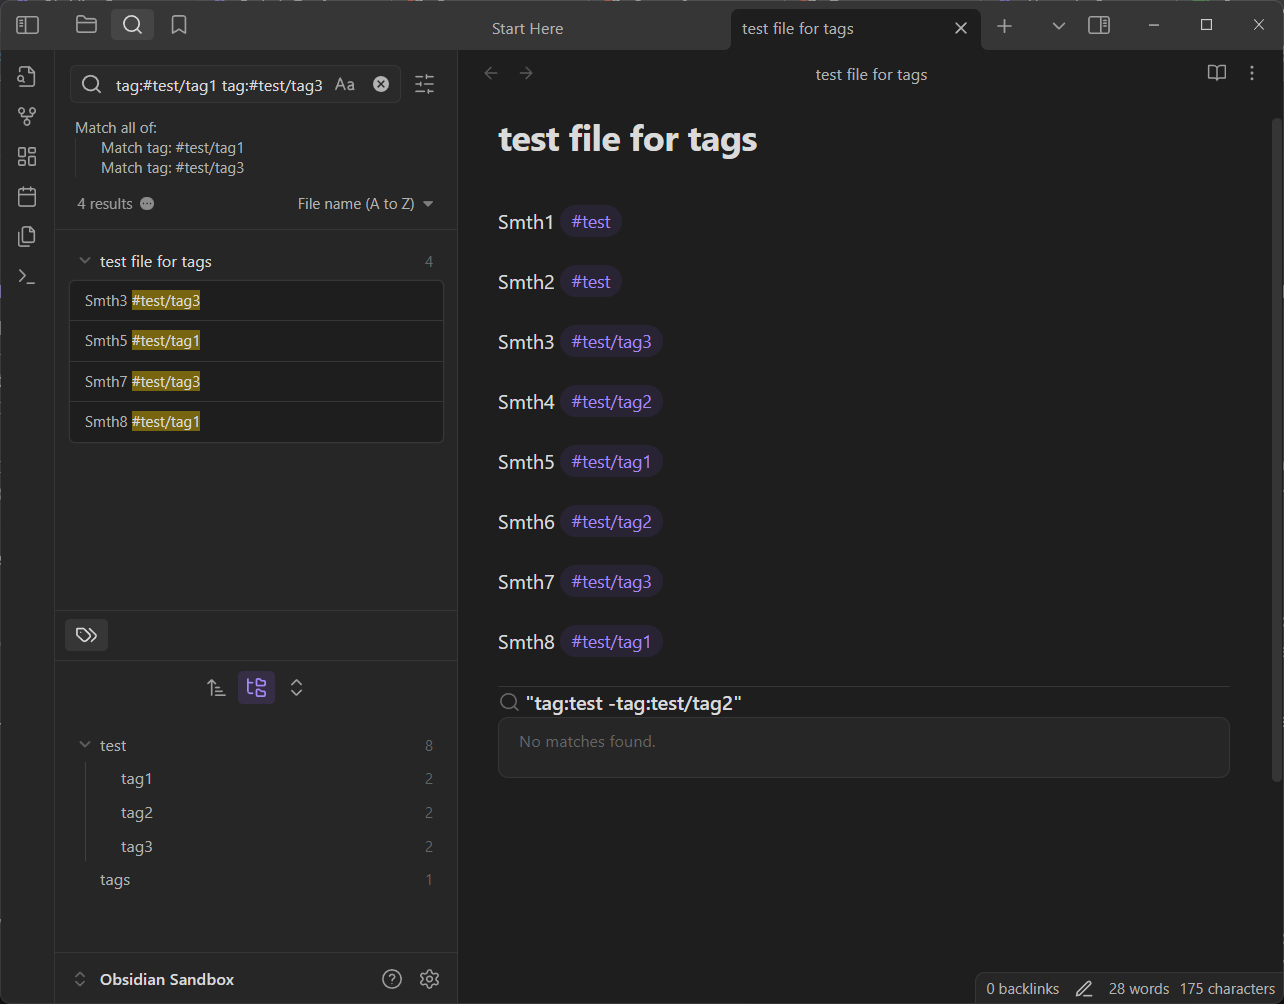
Task: Collapse test file for tags results
Action: pyautogui.click(x=85, y=262)
